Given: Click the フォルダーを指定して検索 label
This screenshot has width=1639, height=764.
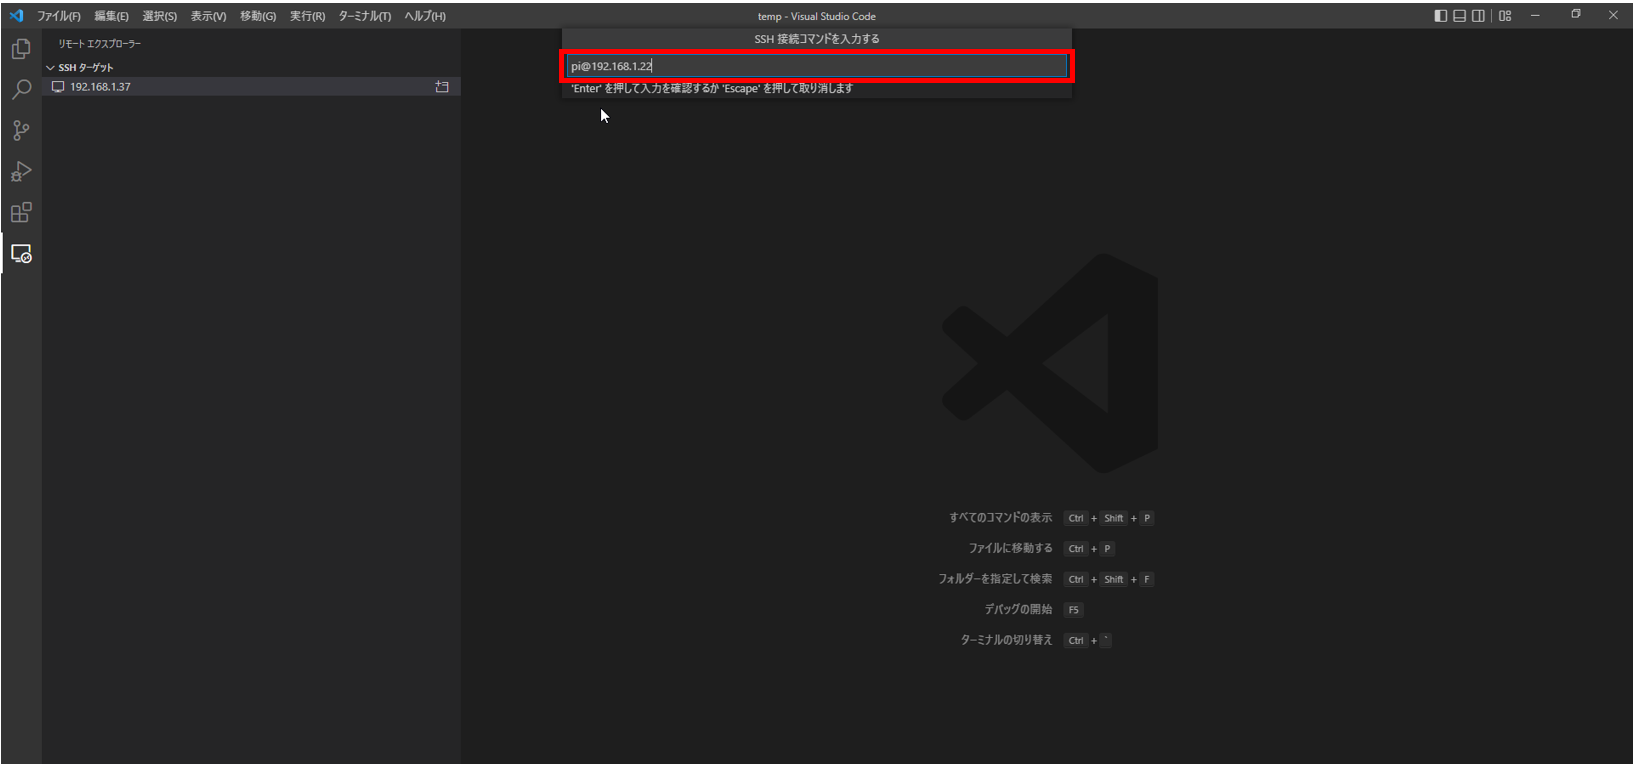Looking at the screenshot, I should tap(995, 579).
